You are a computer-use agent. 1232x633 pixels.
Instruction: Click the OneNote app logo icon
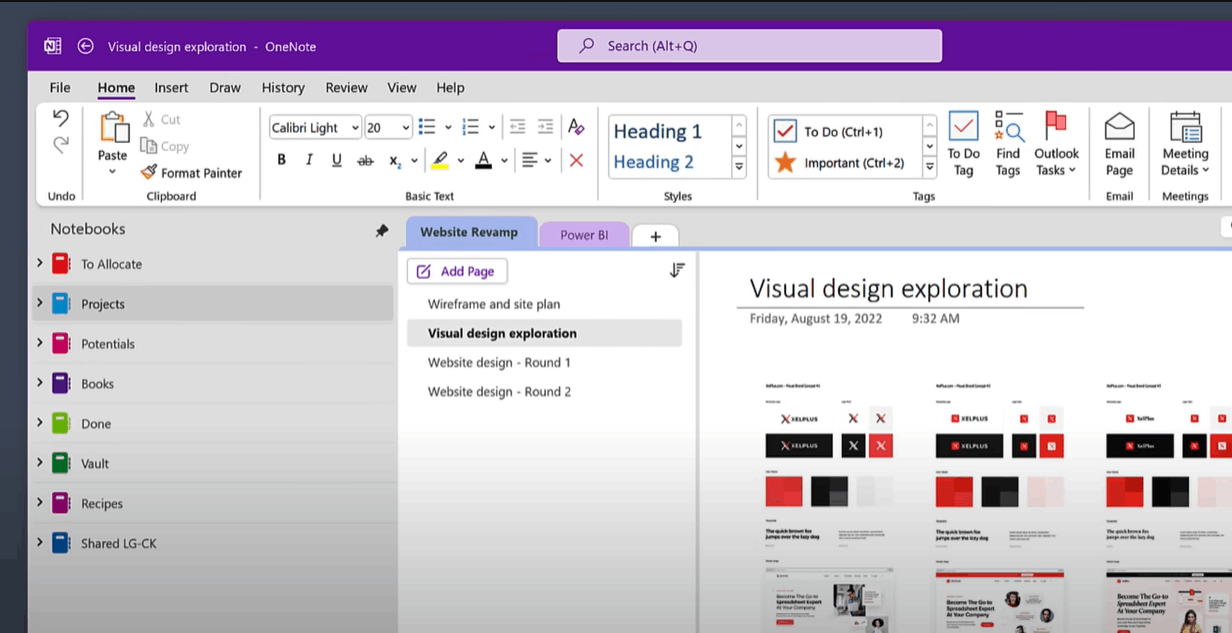click(x=53, y=46)
